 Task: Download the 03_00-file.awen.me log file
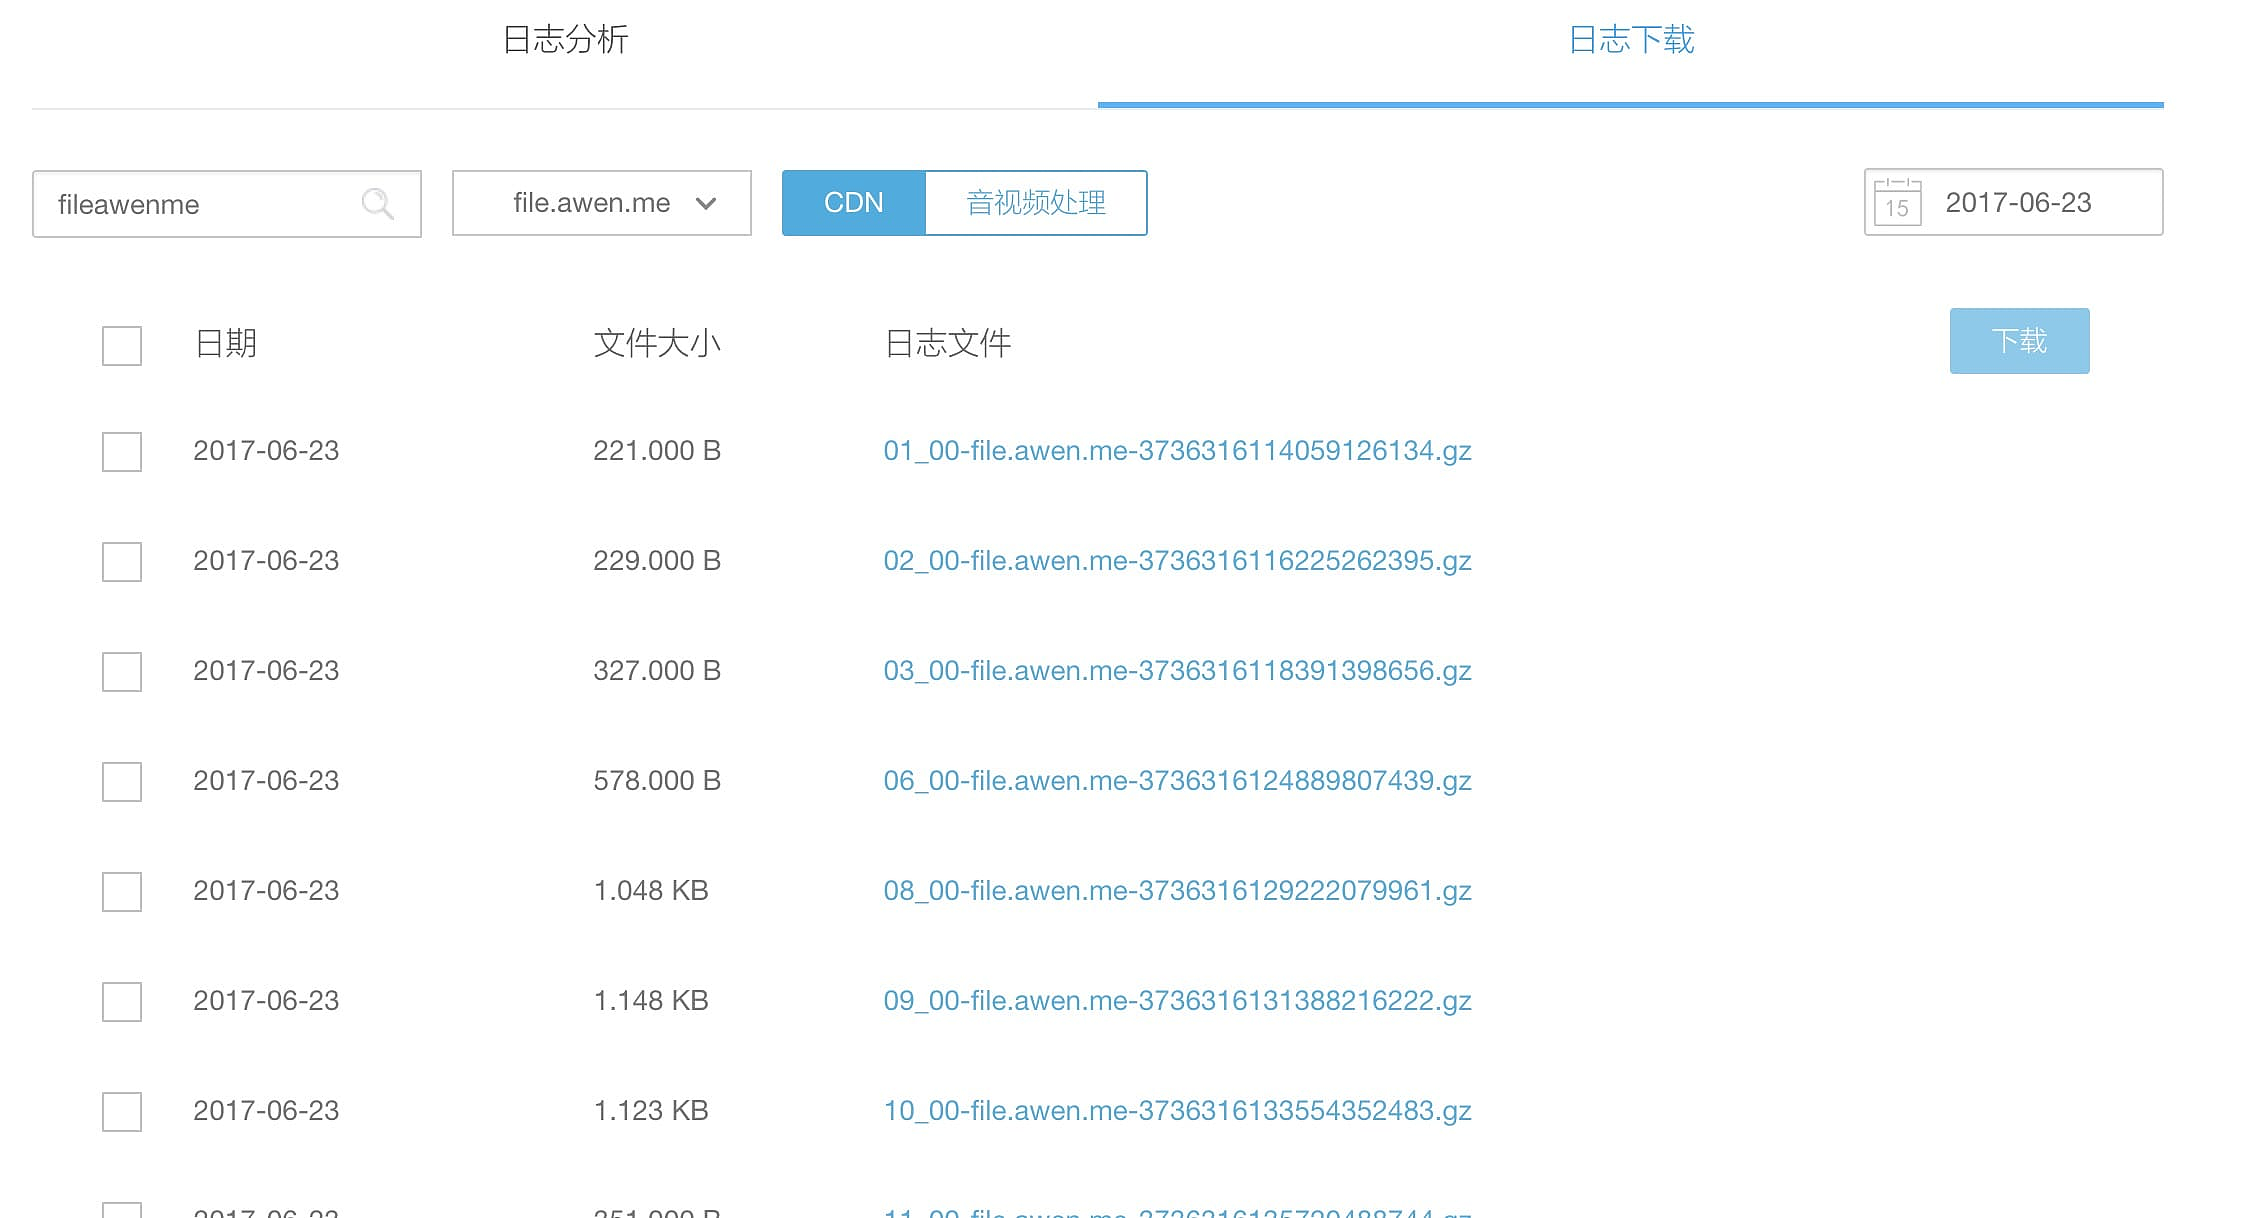tap(1177, 671)
